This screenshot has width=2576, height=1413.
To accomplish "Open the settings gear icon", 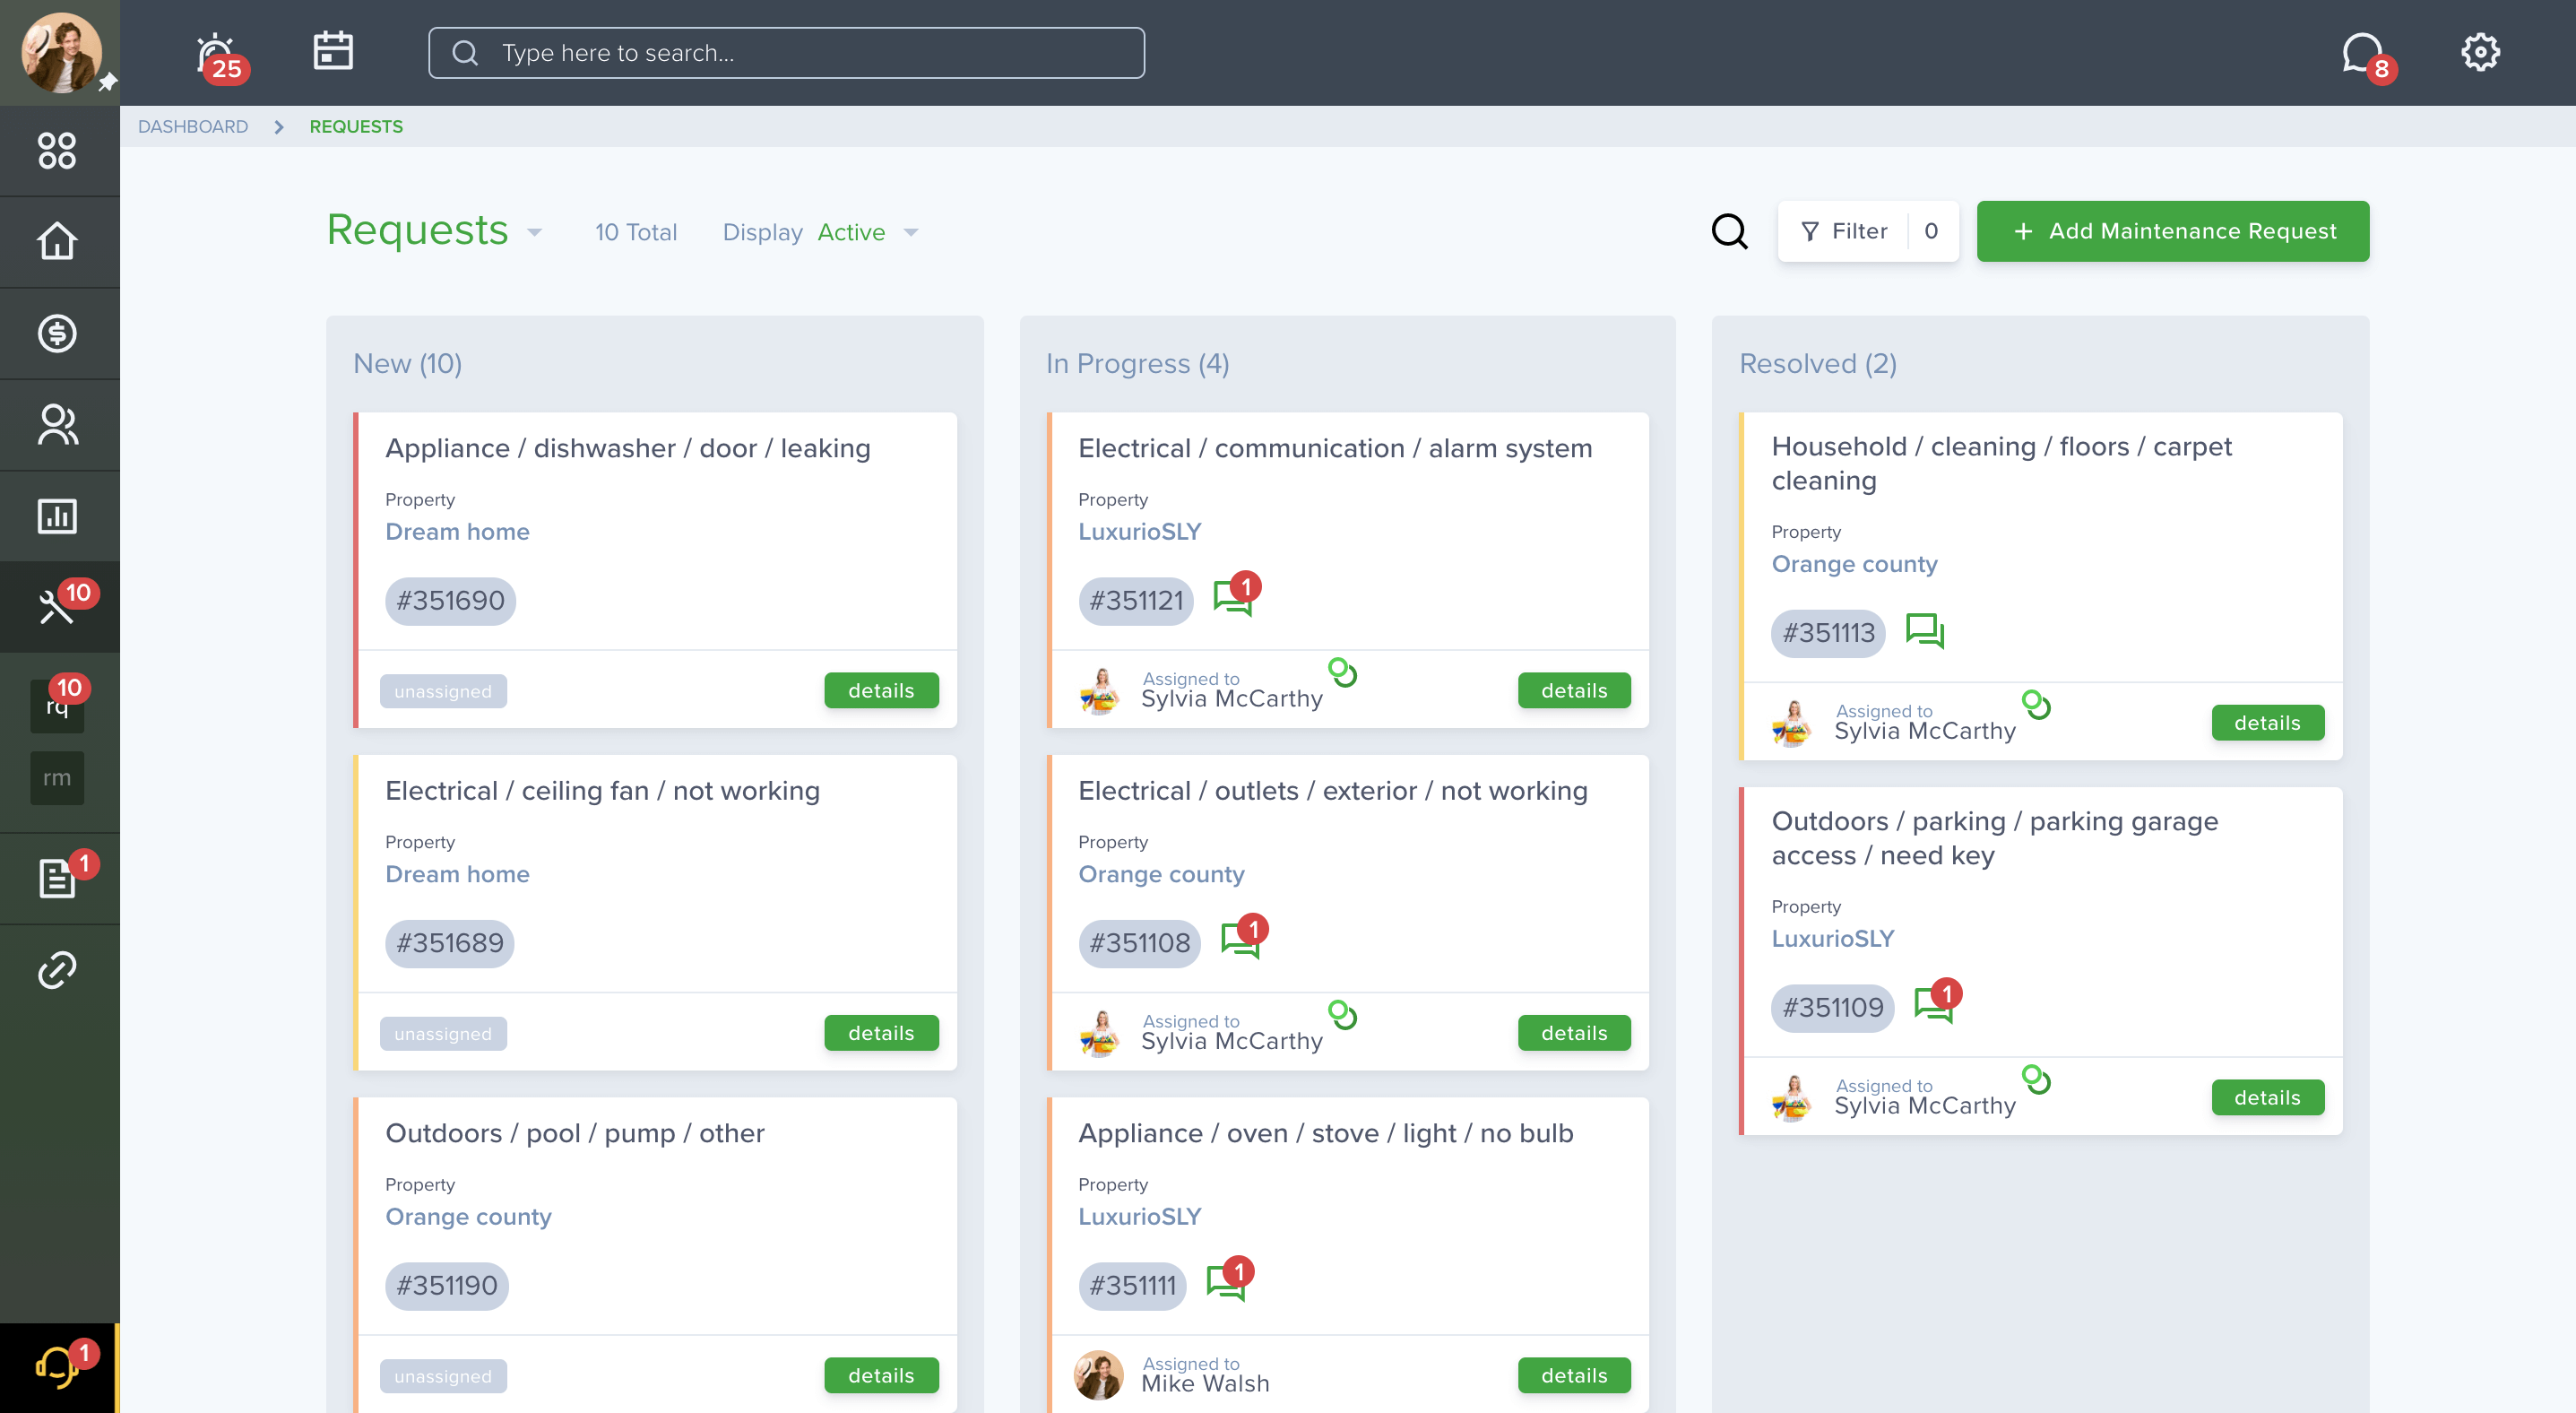I will point(2480,52).
